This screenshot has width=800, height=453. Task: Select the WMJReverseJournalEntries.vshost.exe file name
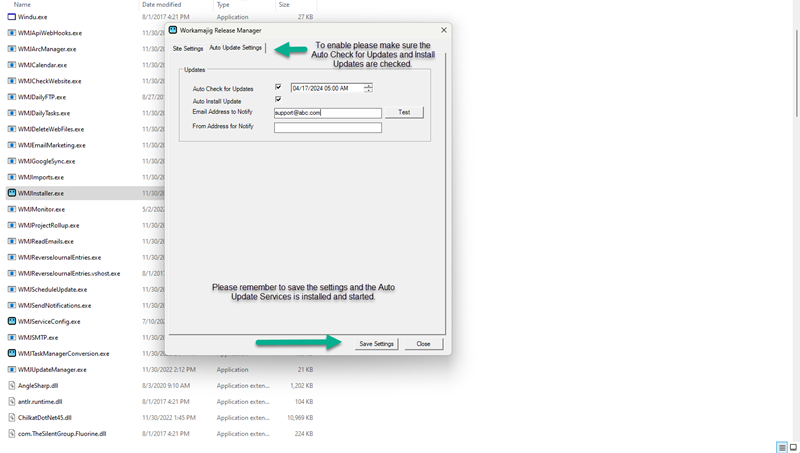[x=69, y=273]
